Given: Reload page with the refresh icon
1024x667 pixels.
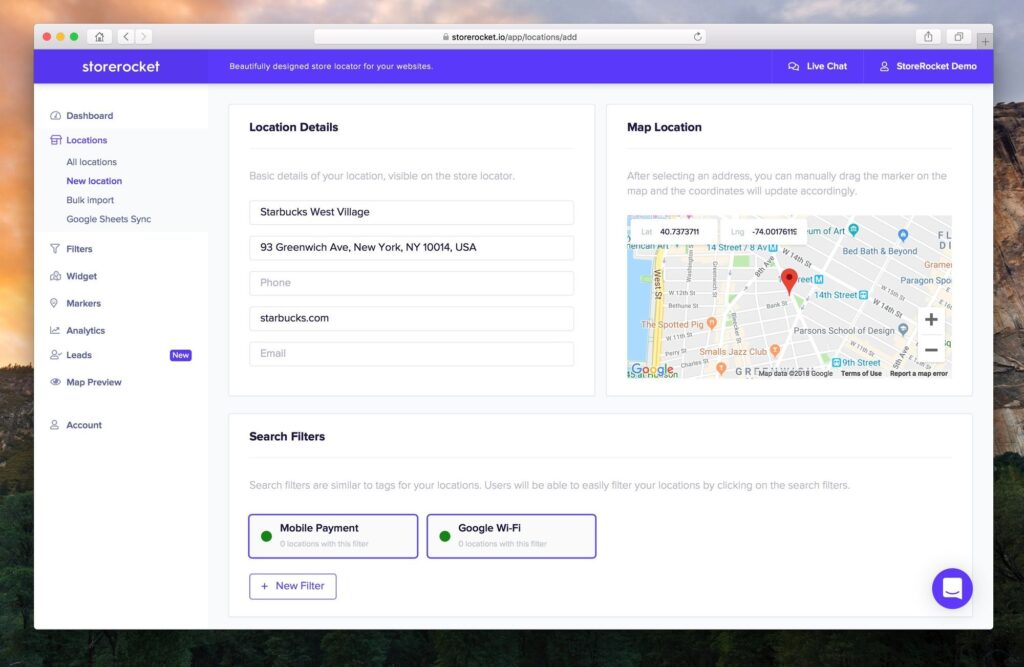Looking at the screenshot, I should click(x=697, y=37).
